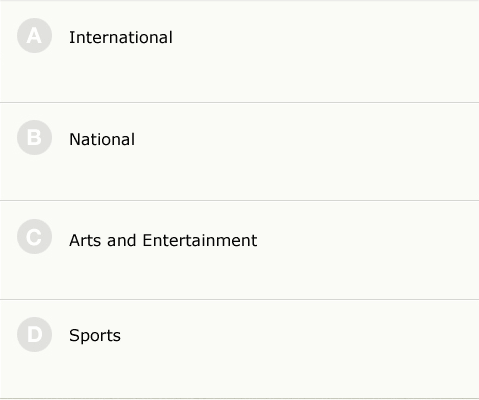Choose the Sports answer text
The image size is (479, 400).
click(x=95, y=336)
